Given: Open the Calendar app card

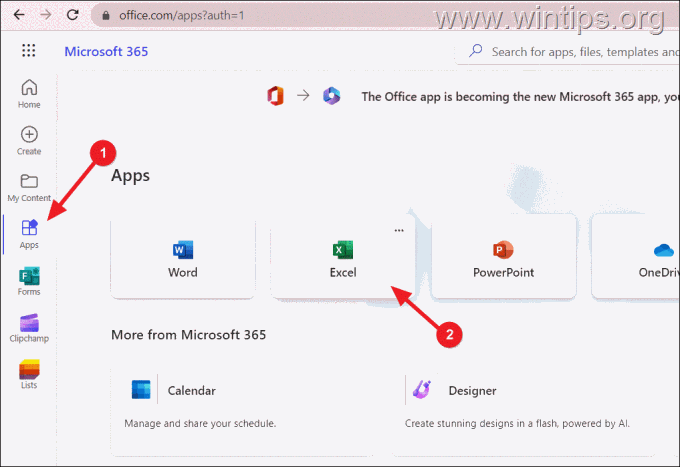Looking at the screenshot, I should point(242,411).
